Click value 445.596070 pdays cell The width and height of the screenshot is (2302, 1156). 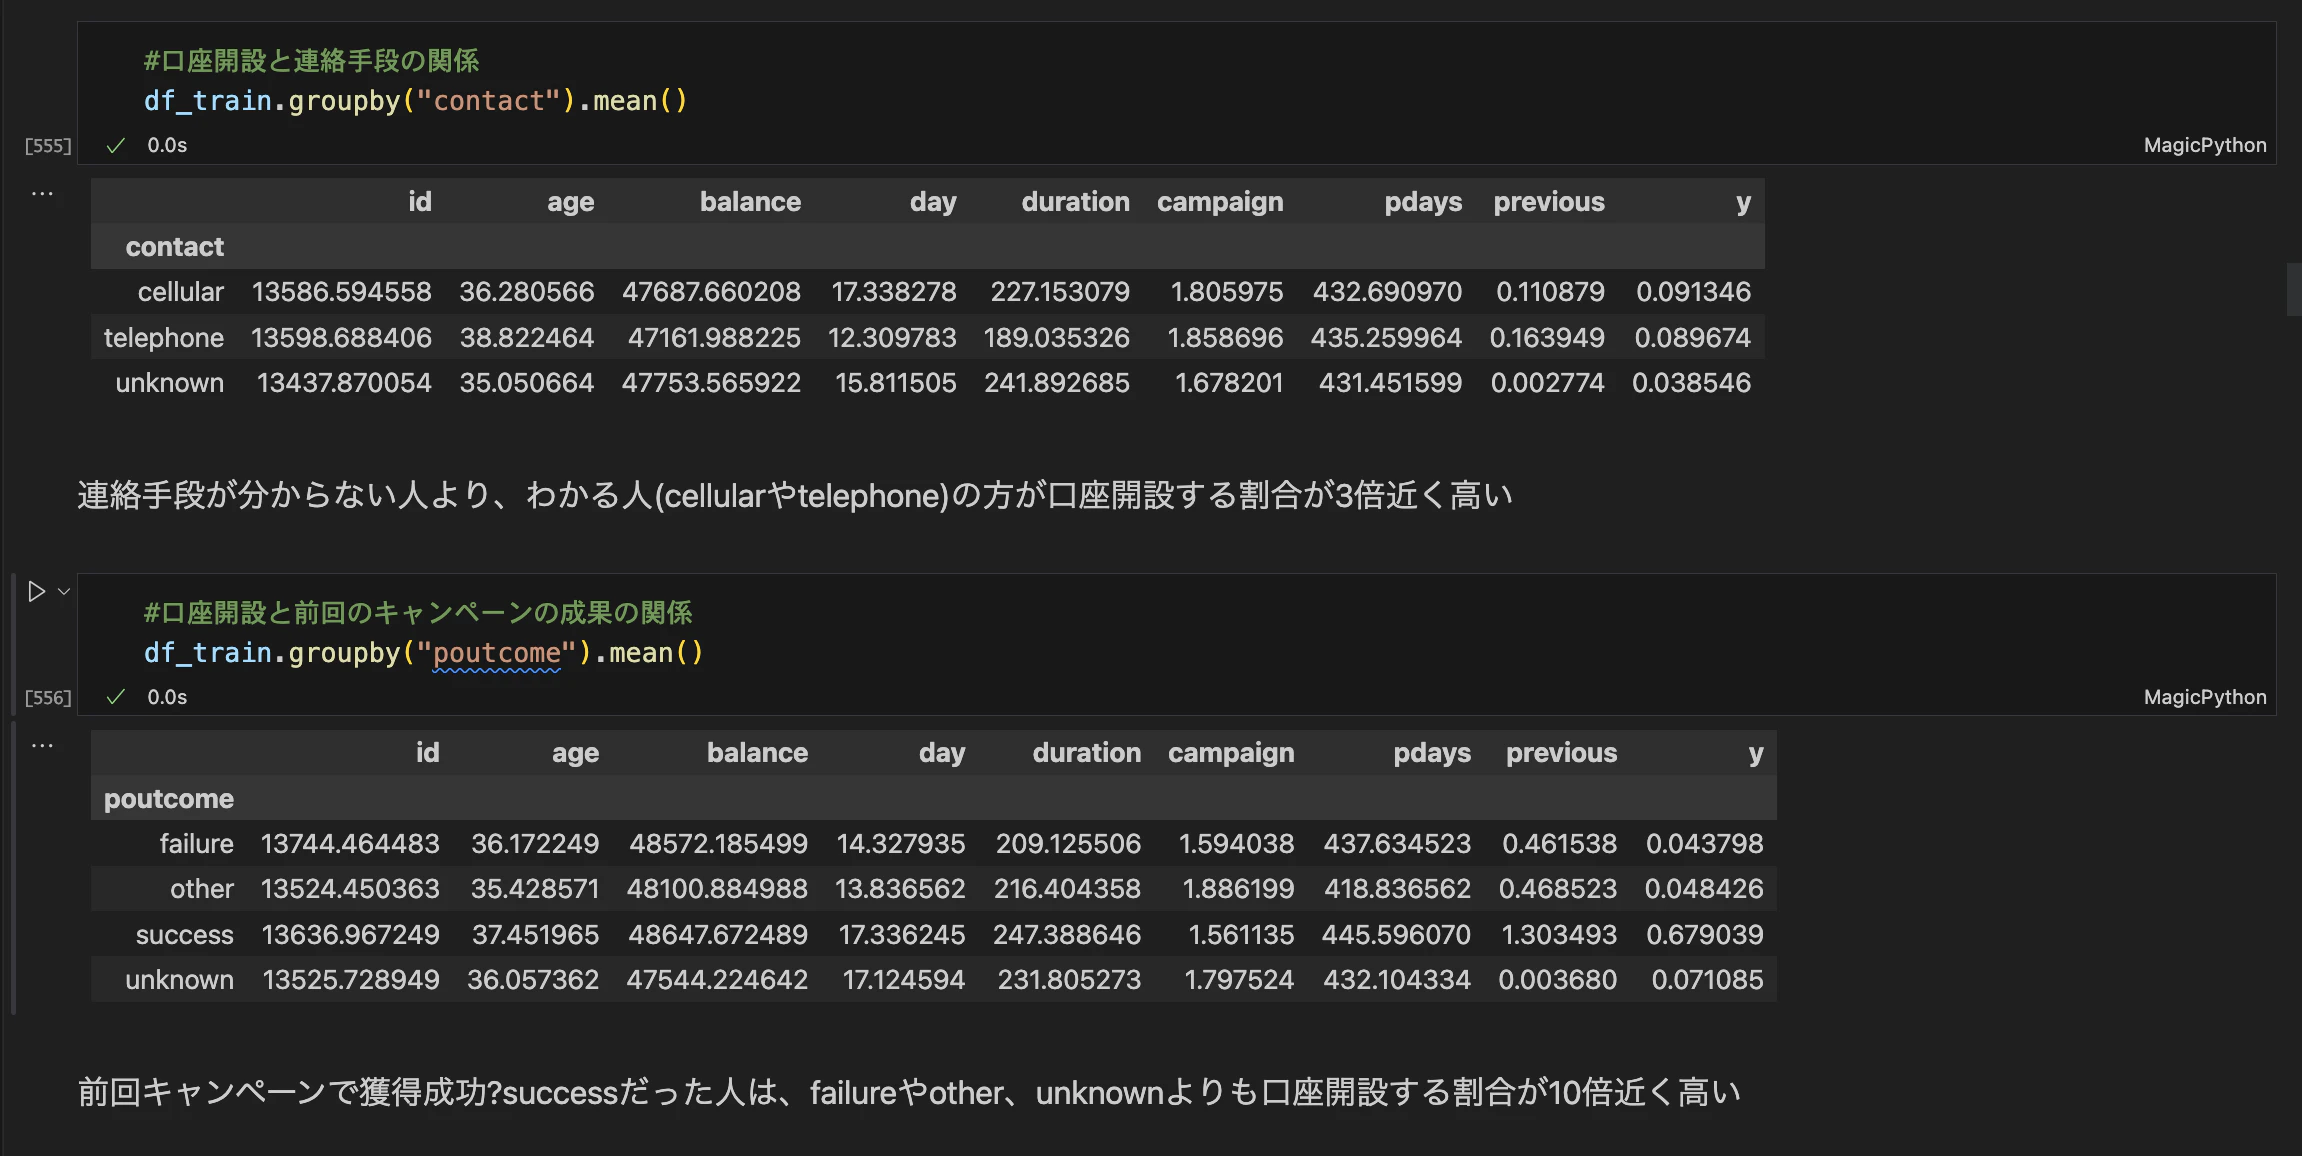click(1396, 935)
